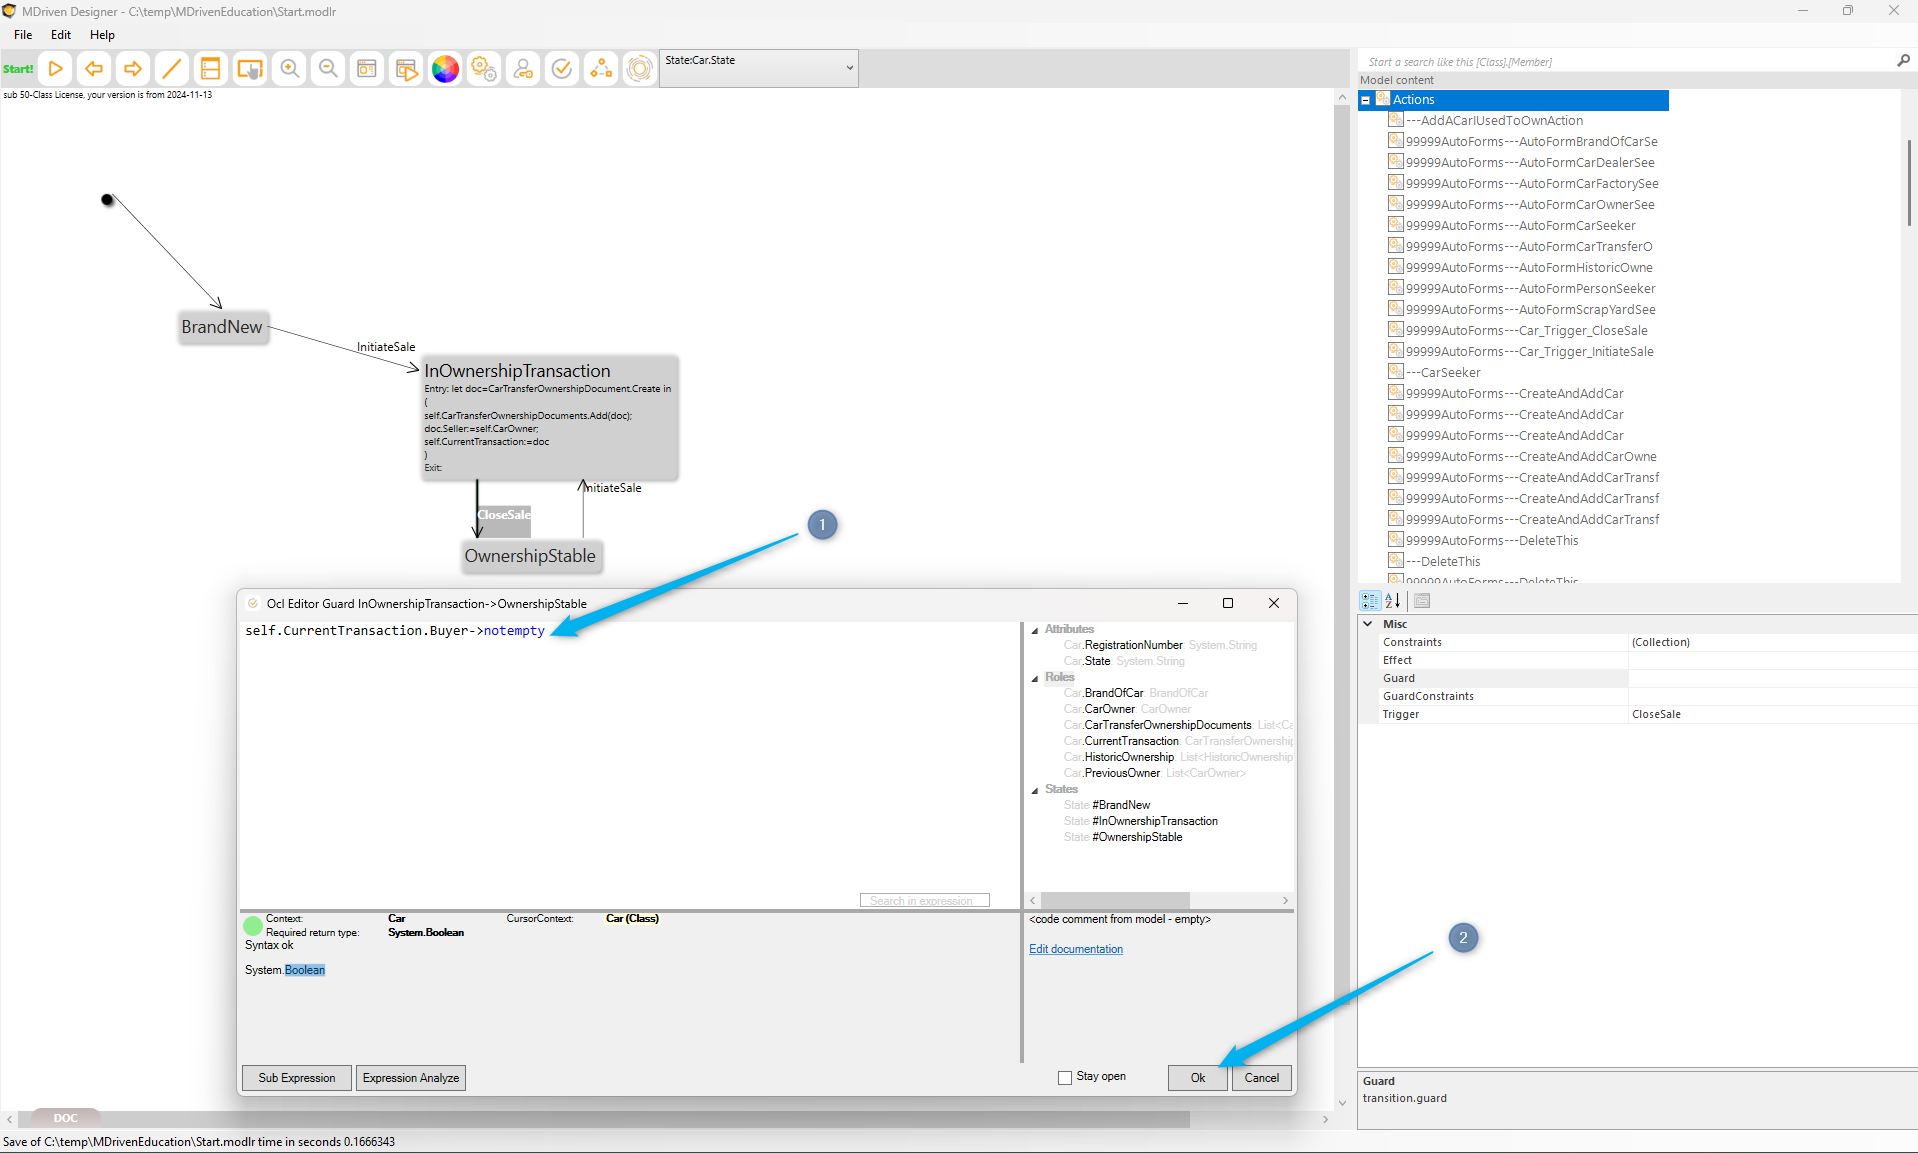
Task: Collapse the Roles section in OCL editor
Action: click(1035, 678)
